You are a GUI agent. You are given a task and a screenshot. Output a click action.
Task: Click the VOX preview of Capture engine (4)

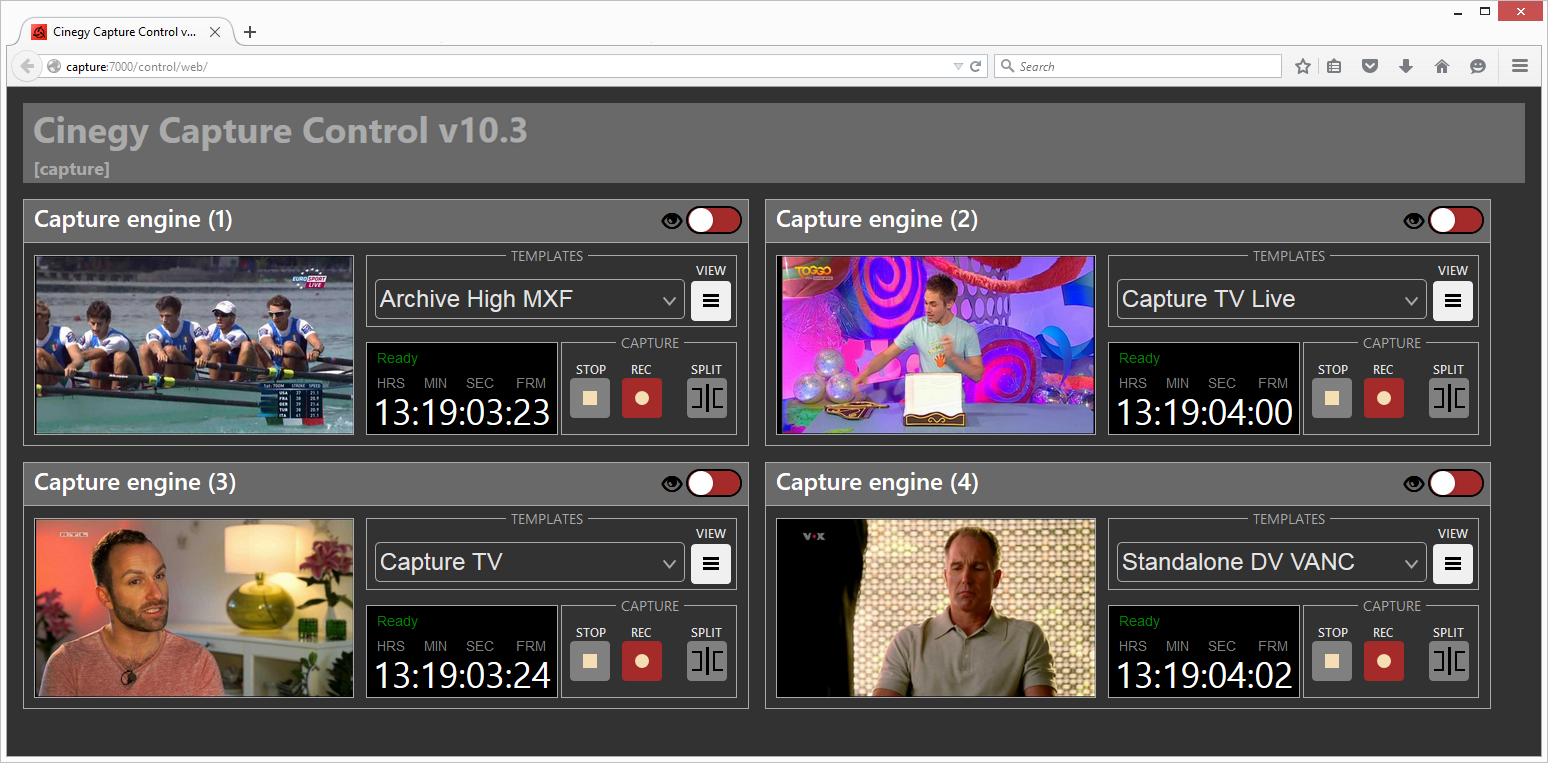click(936, 607)
